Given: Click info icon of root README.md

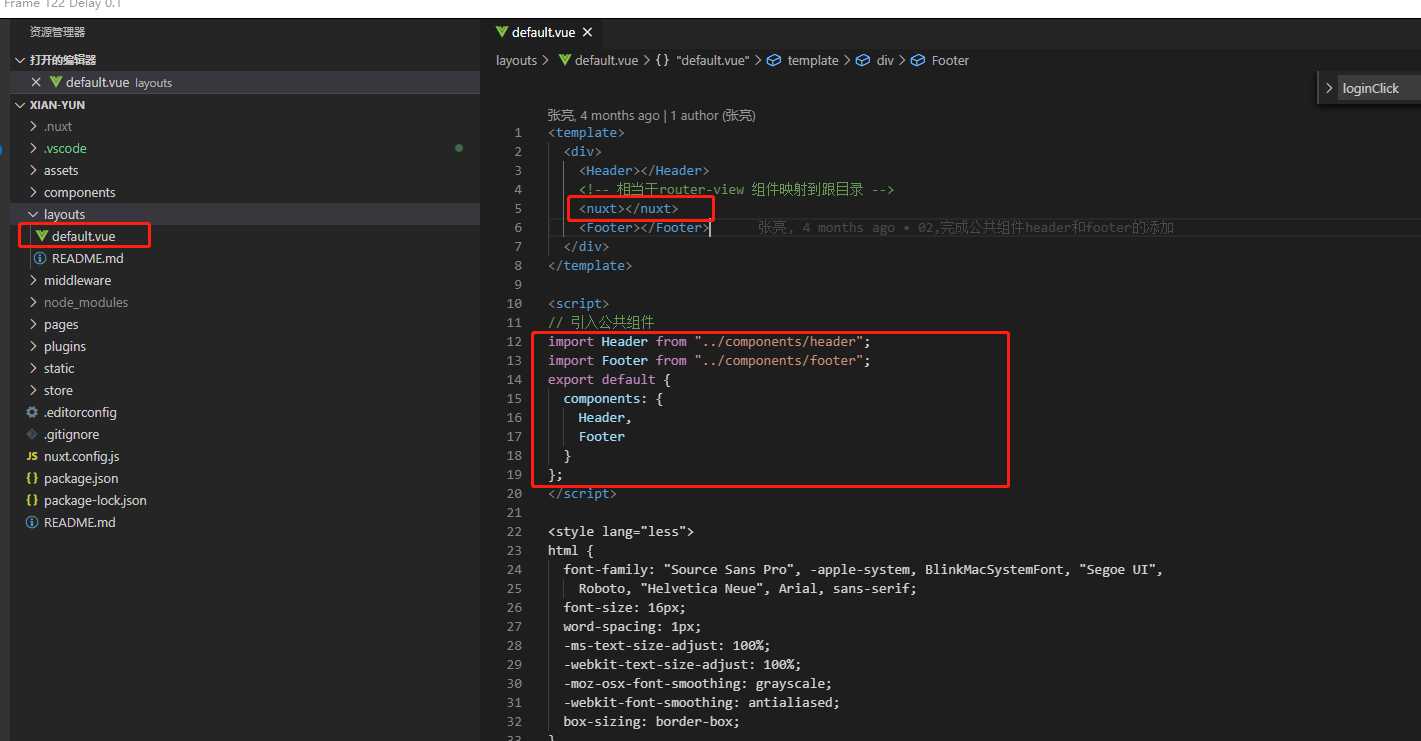Looking at the screenshot, I should pos(32,522).
